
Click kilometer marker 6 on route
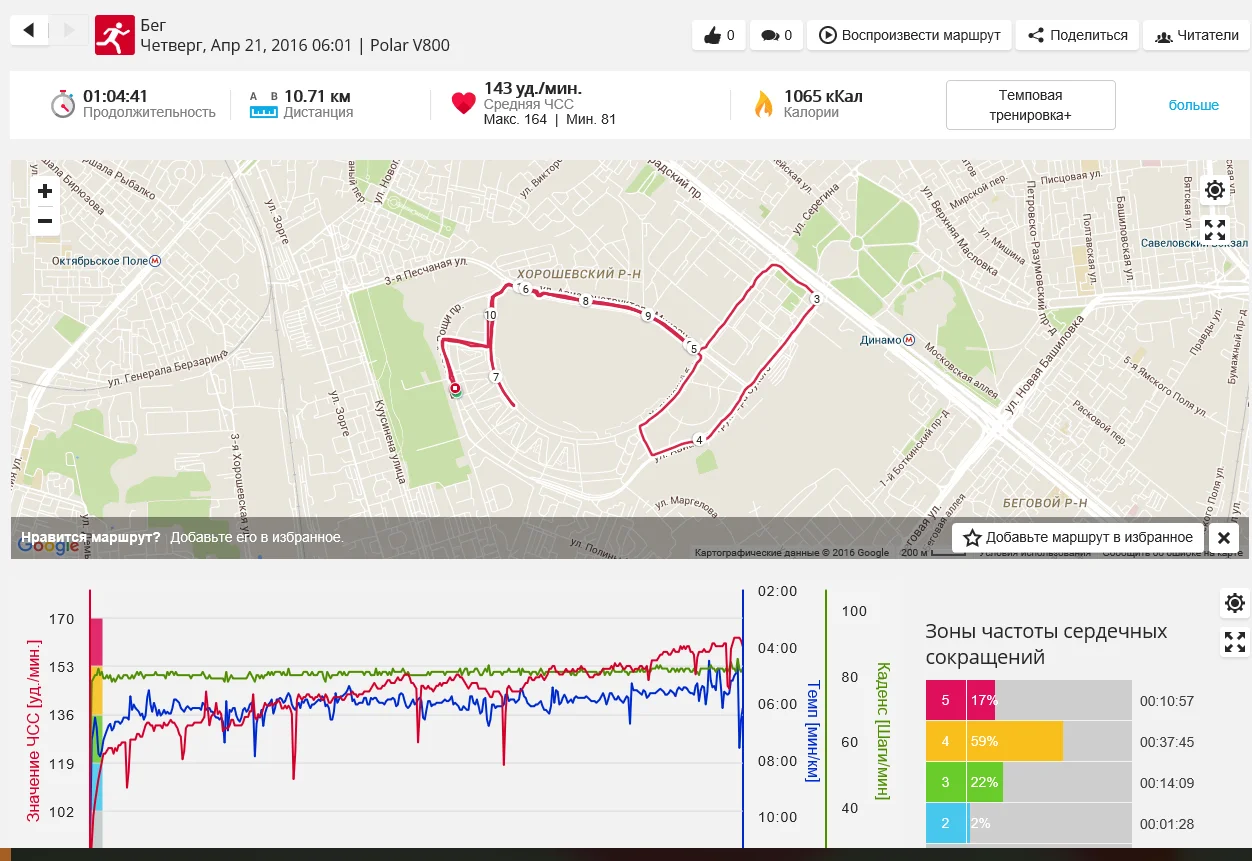[x=525, y=289]
